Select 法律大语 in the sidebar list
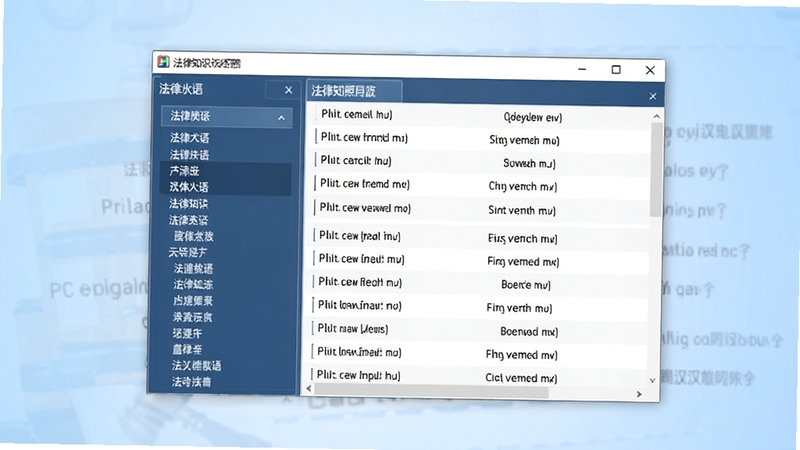The height and width of the screenshot is (450, 800). click(190, 138)
